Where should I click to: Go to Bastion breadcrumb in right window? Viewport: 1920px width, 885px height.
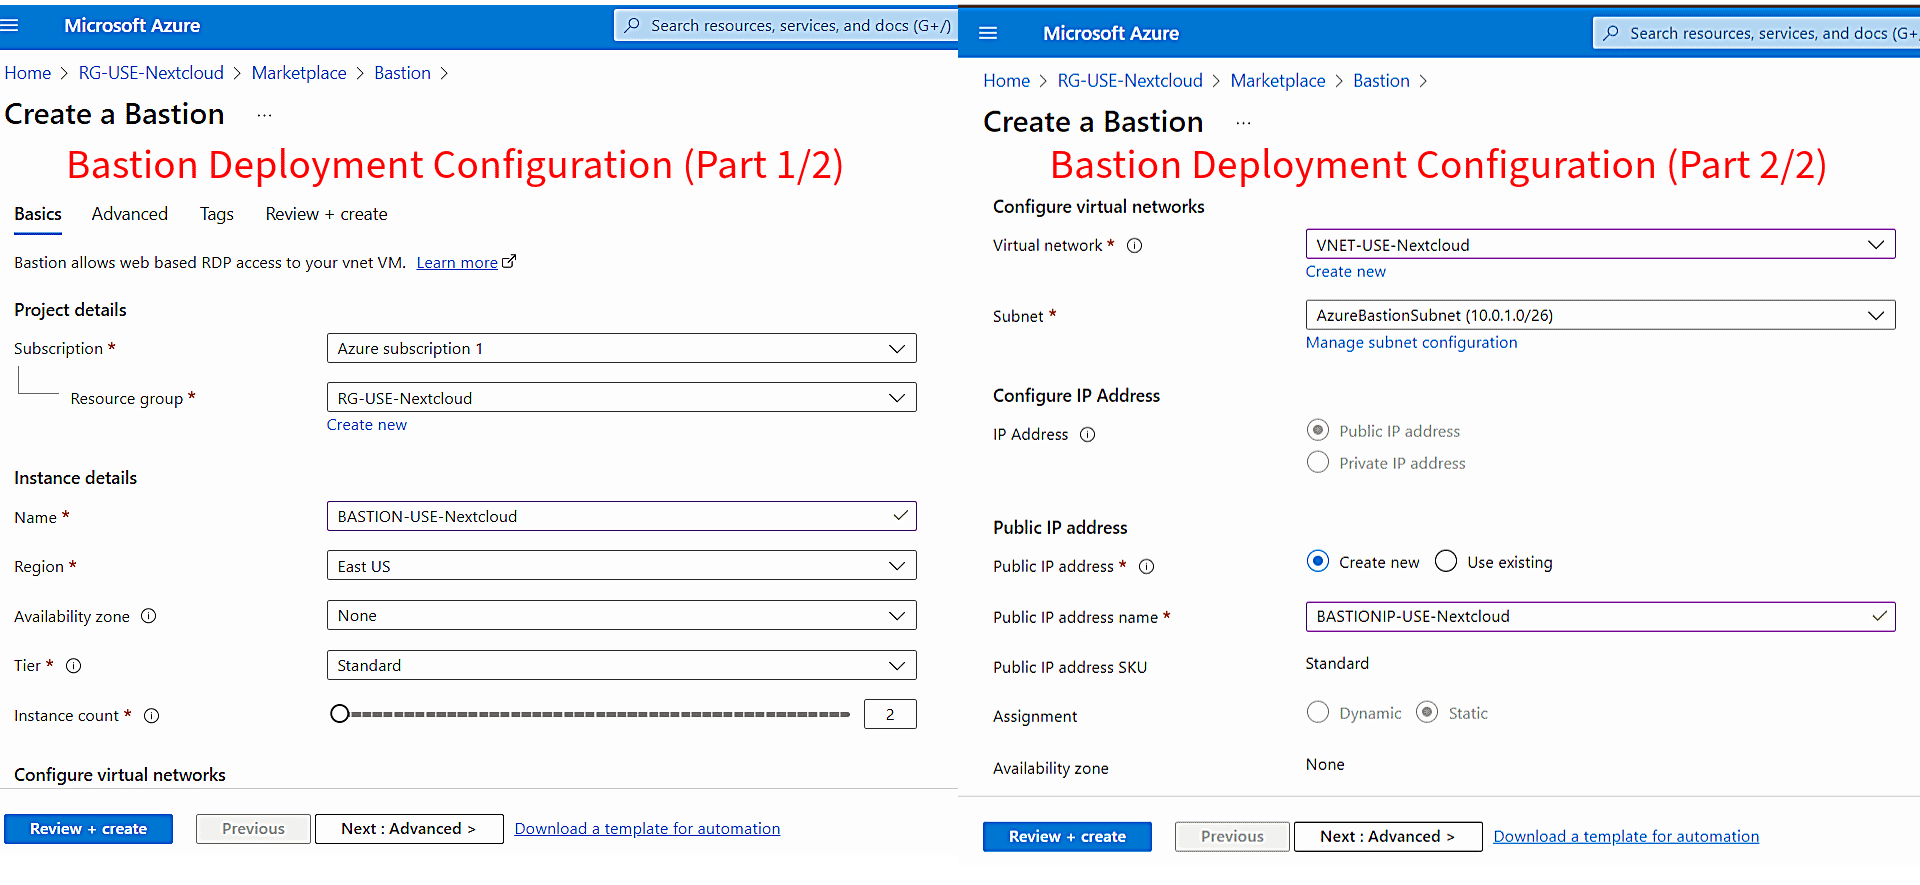tap(1381, 81)
